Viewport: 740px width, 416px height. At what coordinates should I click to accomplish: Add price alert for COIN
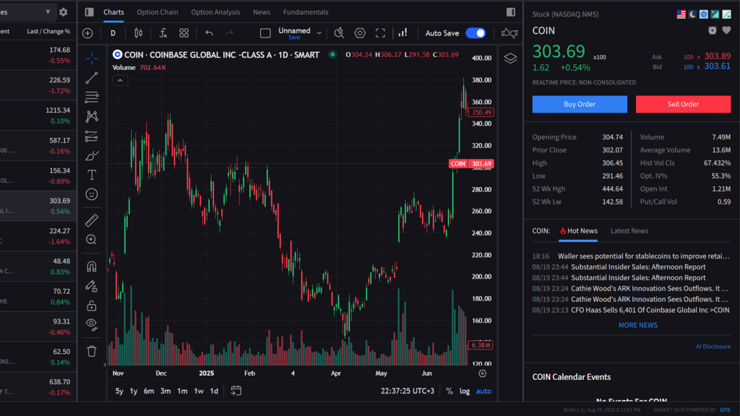click(x=712, y=31)
